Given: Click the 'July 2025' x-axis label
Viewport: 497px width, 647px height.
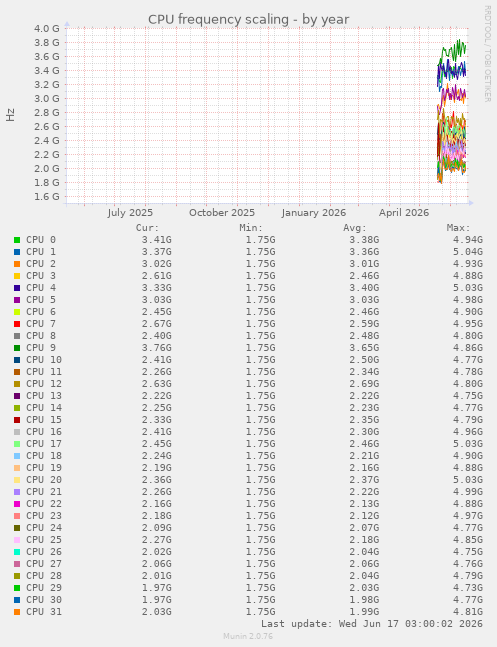Looking at the screenshot, I should tap(130, 213).
